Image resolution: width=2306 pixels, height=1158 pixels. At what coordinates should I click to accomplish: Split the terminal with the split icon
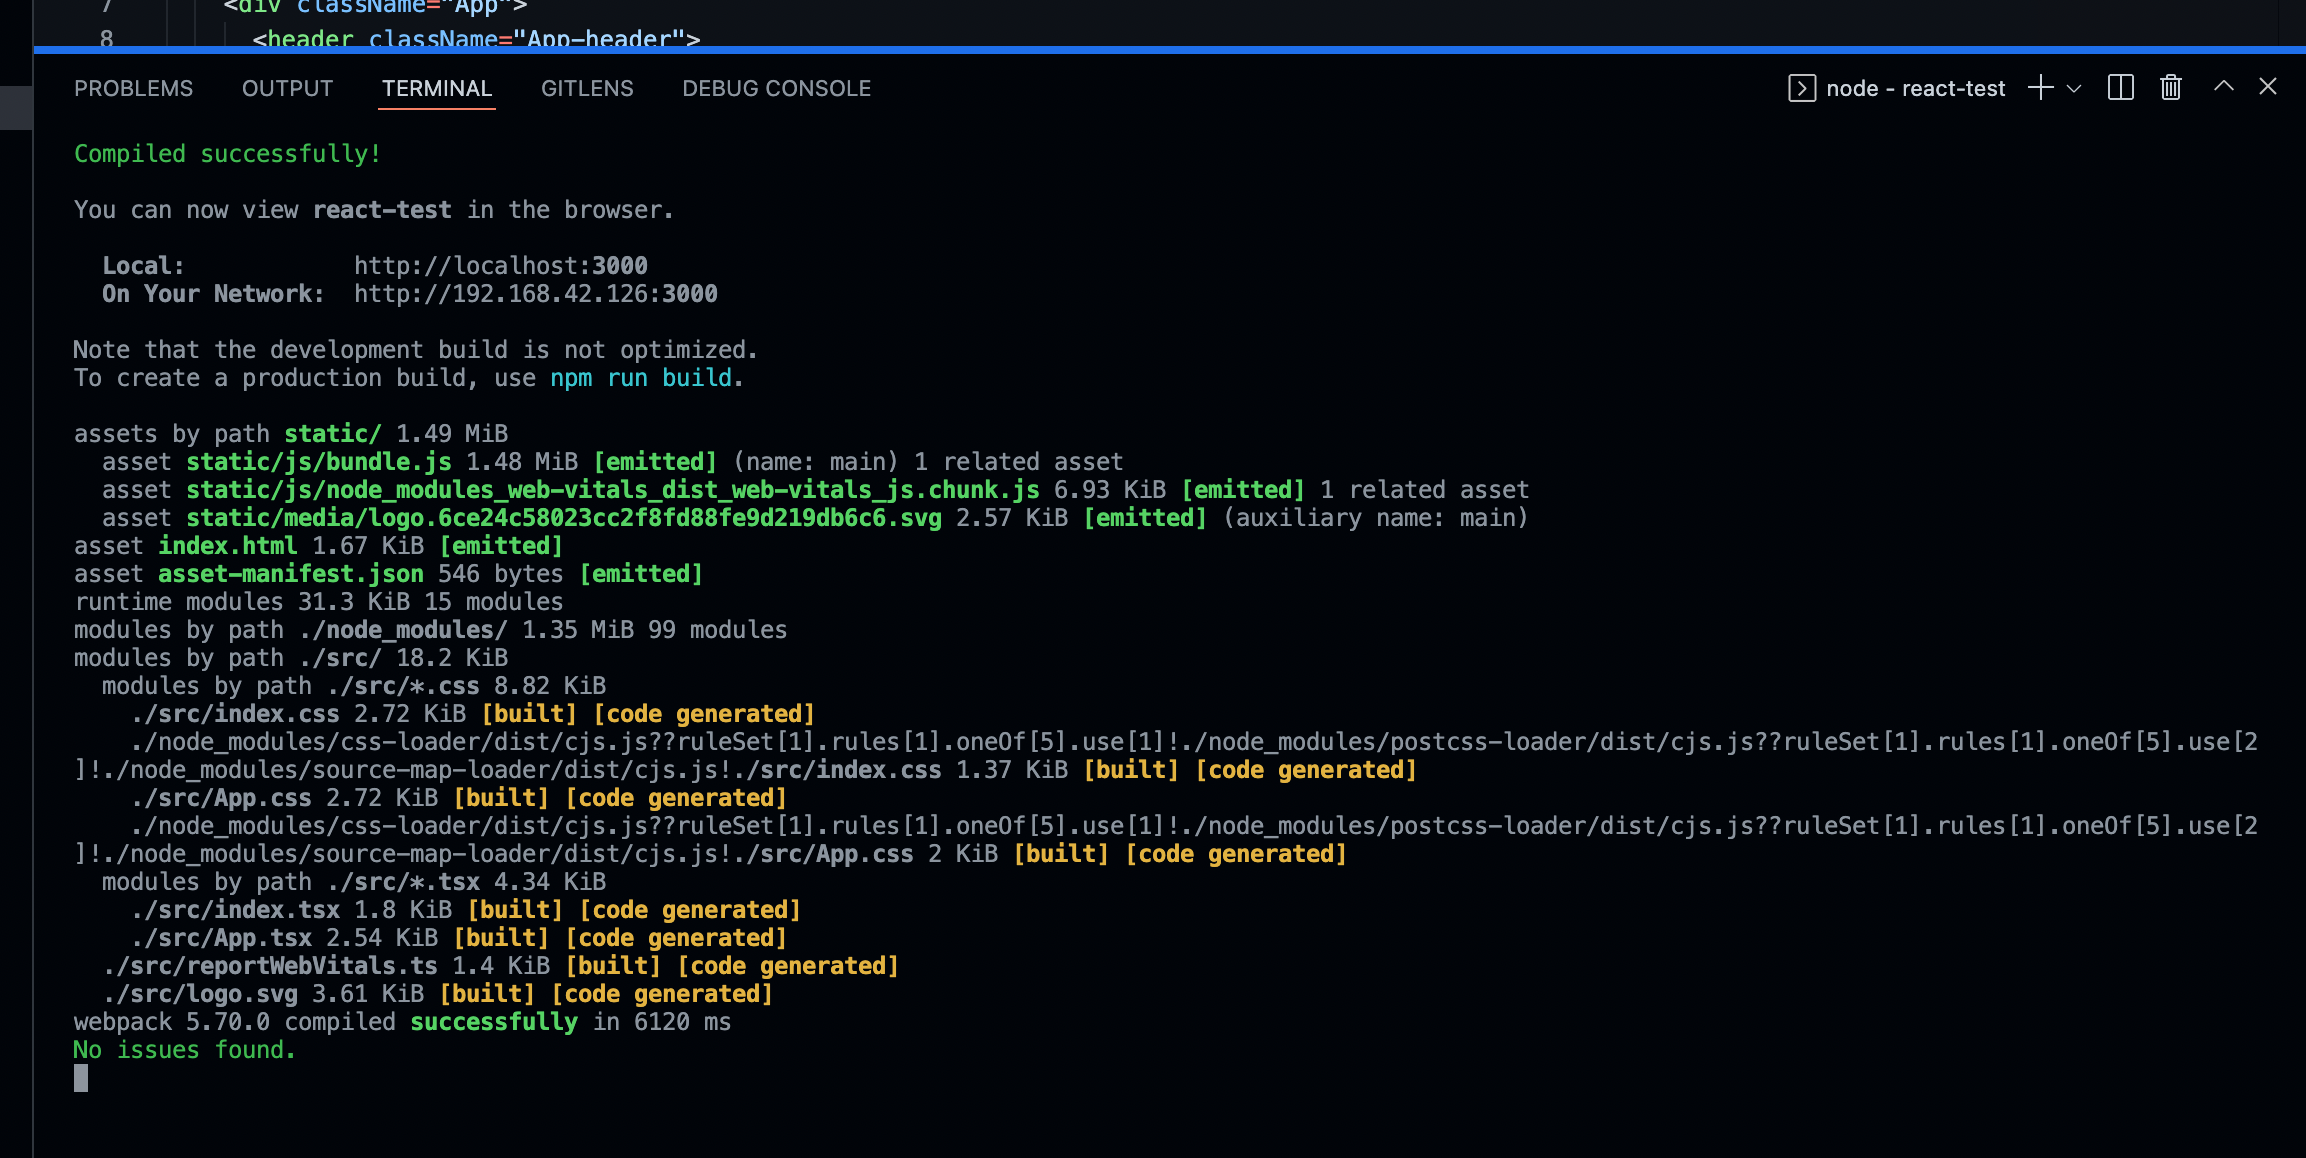click(2120, 88)
